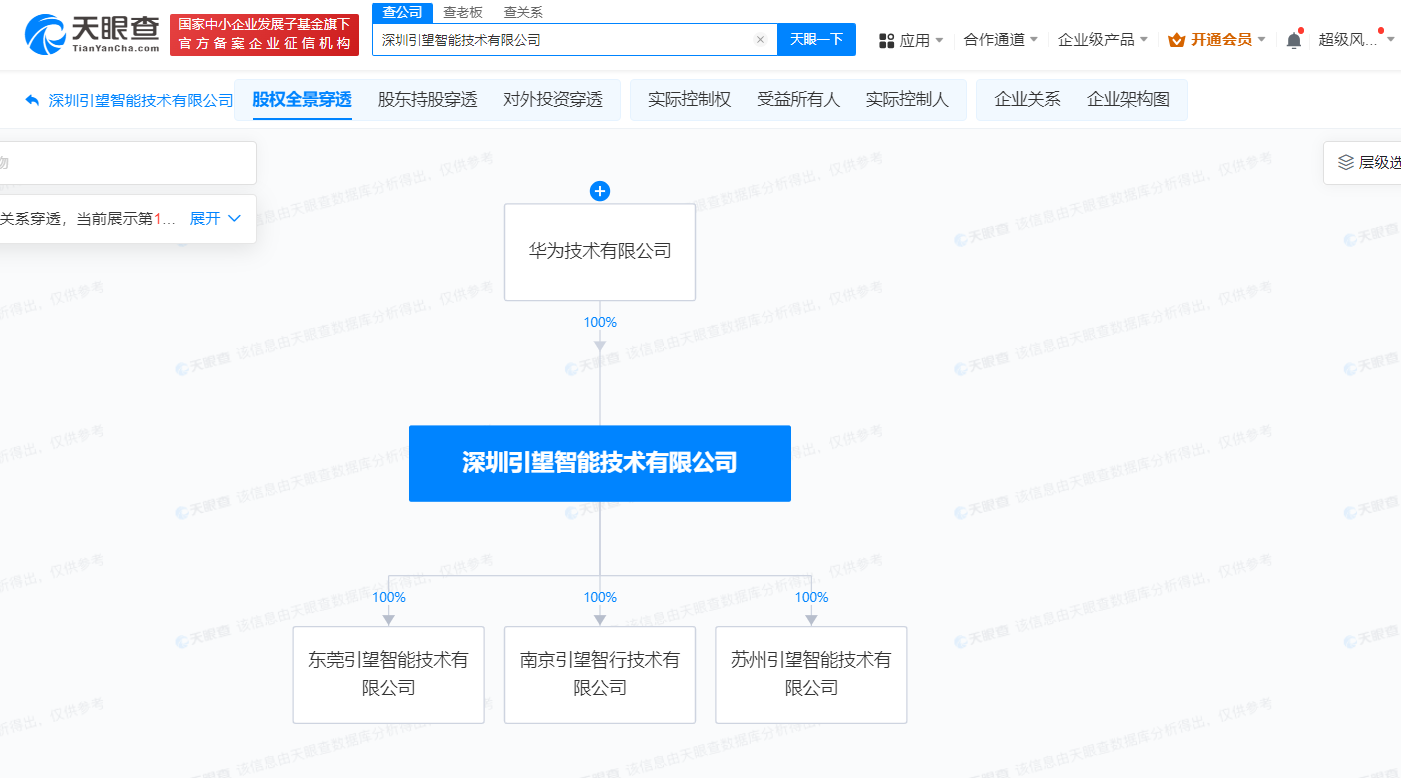Select the 华为技术有限公司 node
This screenshot has height=778, width=1401.
[600, 252]
